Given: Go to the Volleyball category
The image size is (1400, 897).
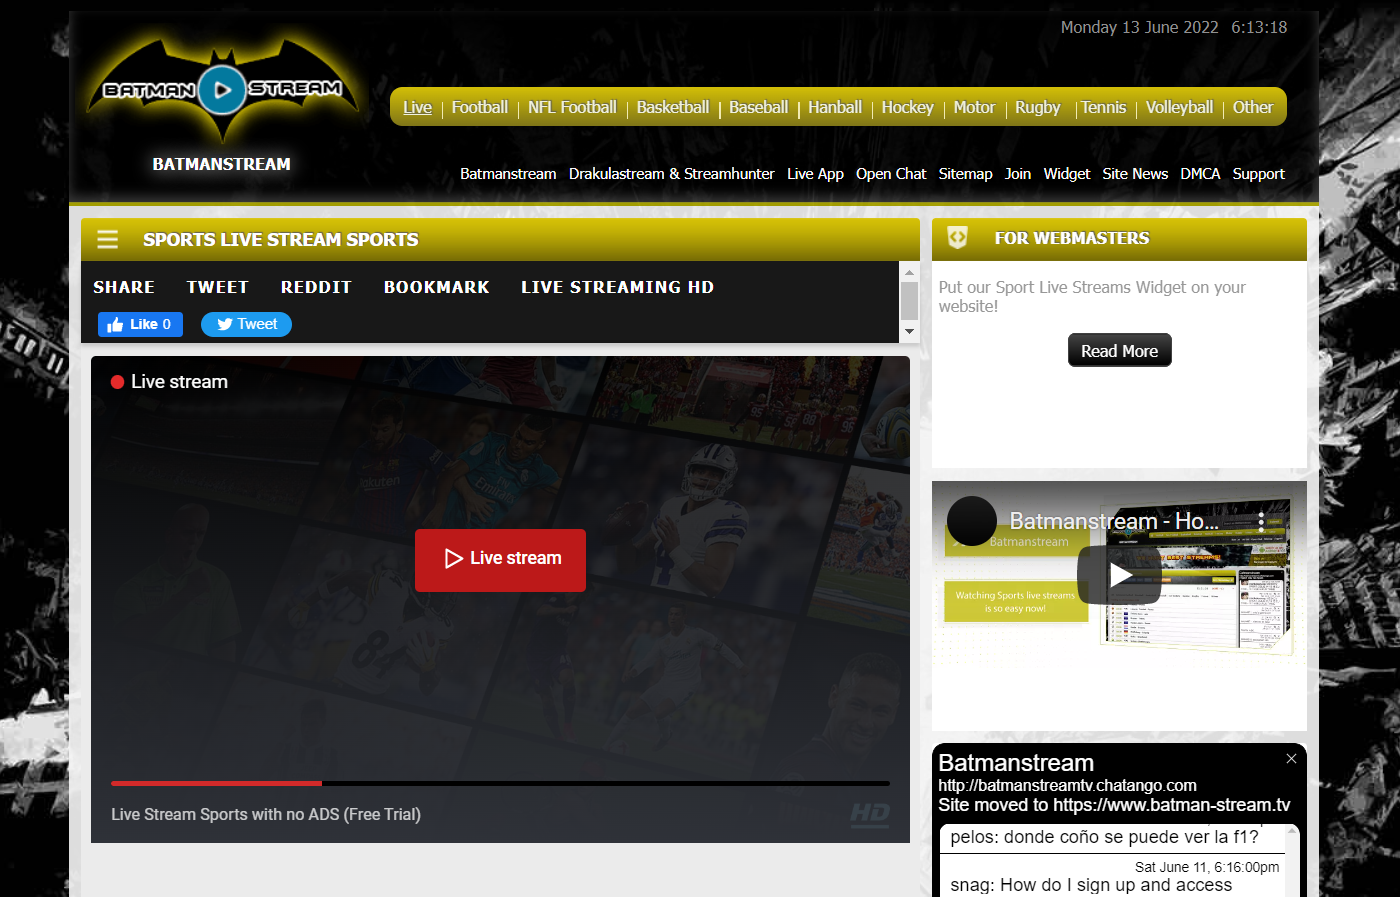Looking at the screenshot, I should point(1179,108).
